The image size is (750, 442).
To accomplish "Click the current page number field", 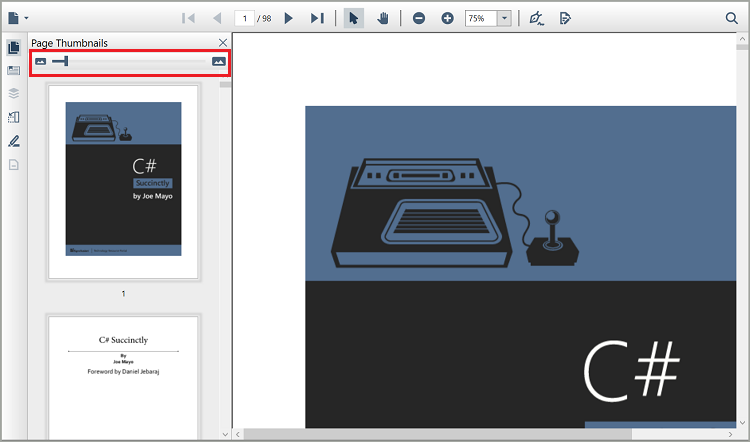I will coord(244,18).
